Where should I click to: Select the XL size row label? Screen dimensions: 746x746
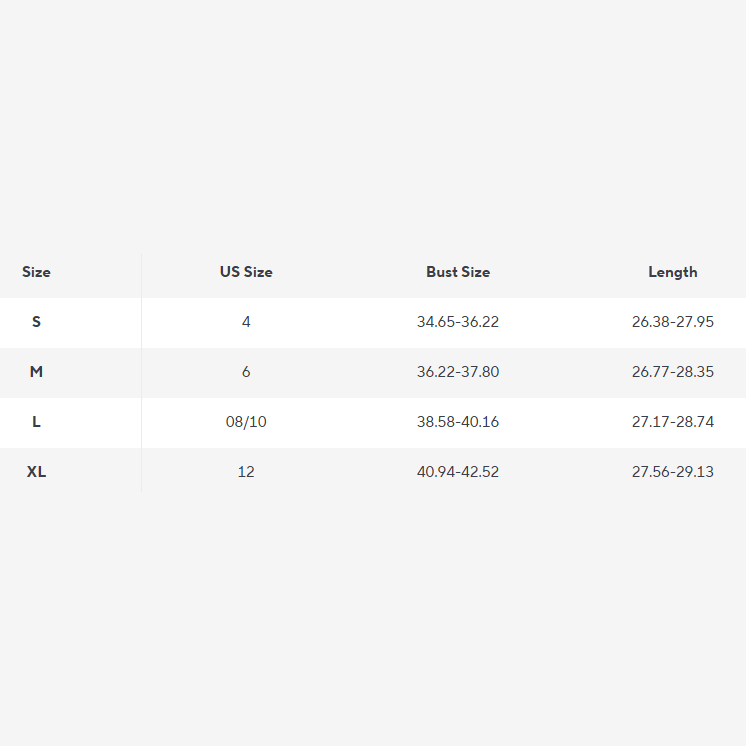36,472
